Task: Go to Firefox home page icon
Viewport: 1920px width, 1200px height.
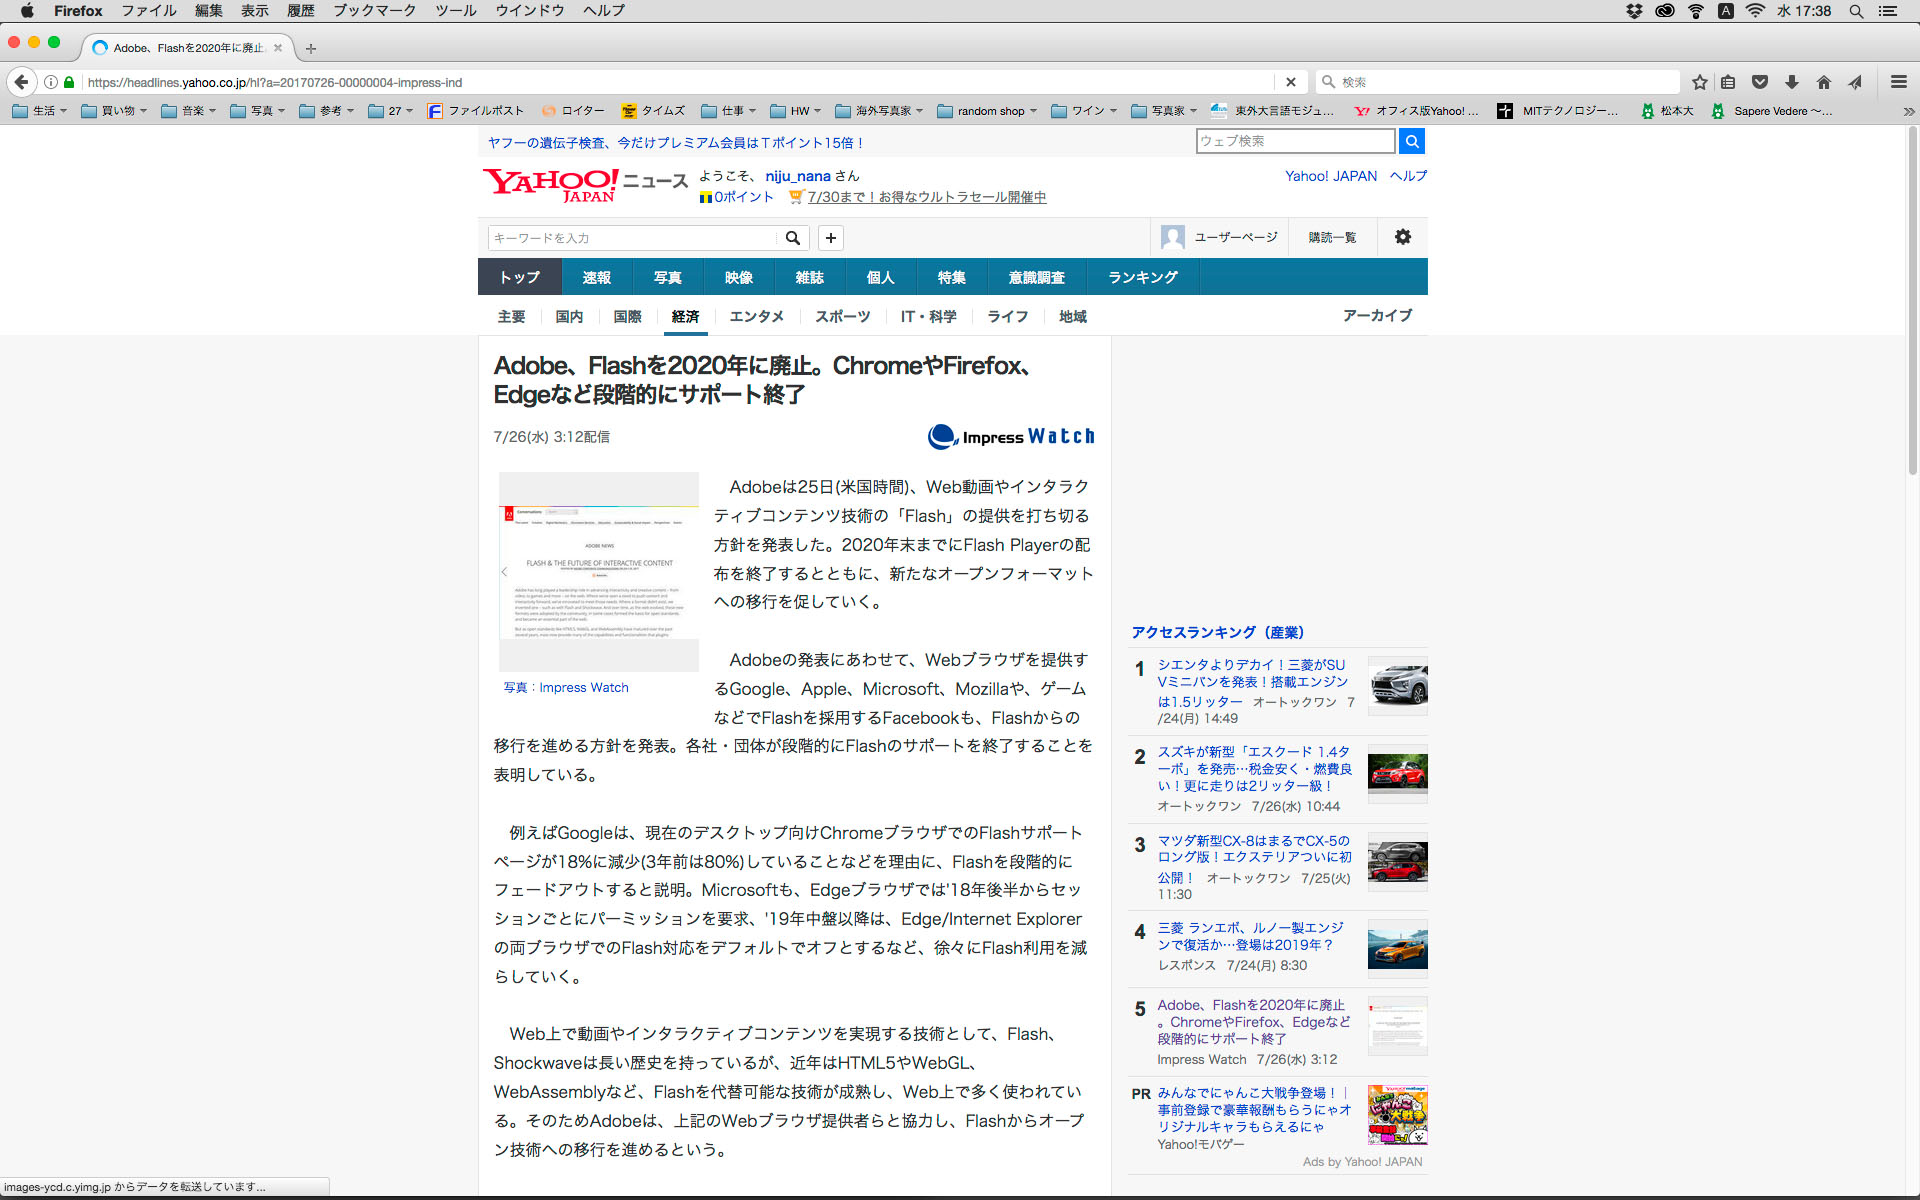Action: pyautogui.click(x=1824, y=82)
